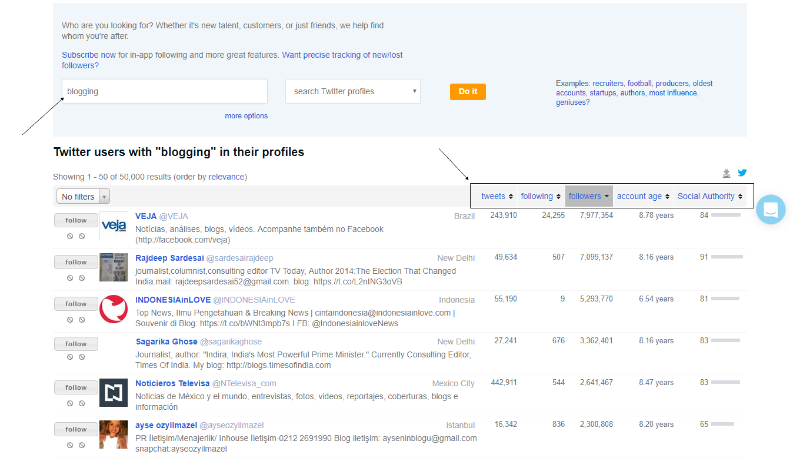800x461 pixels.
Task: Follow Noticieros Televisa
Action: point(76,388)
